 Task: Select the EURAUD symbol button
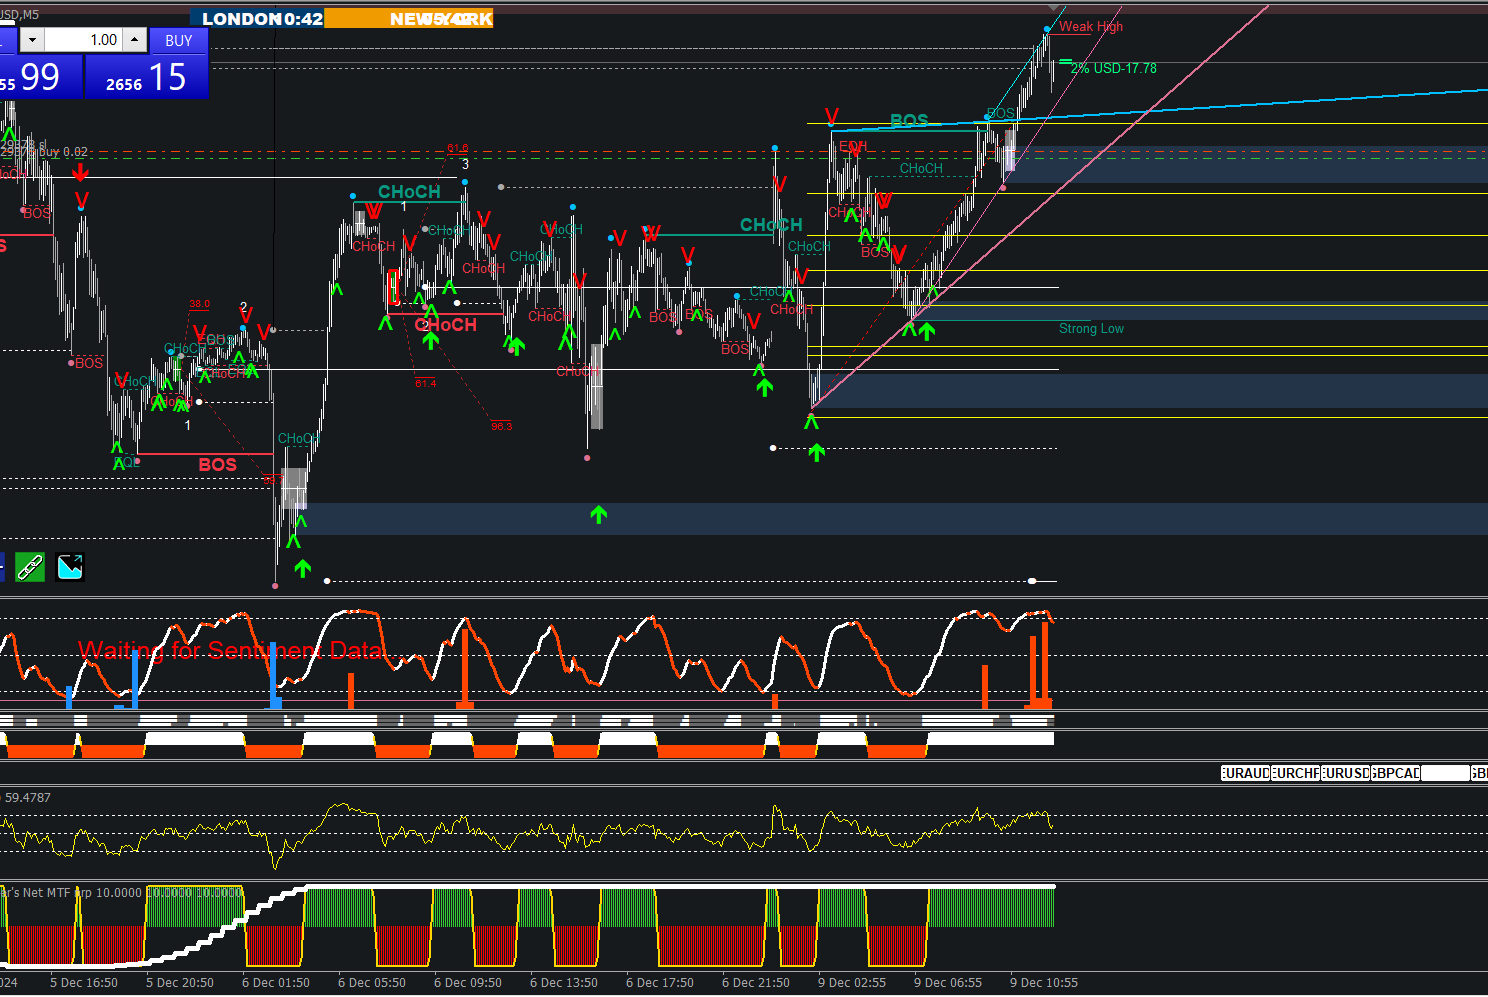[x=1245, y=773]
